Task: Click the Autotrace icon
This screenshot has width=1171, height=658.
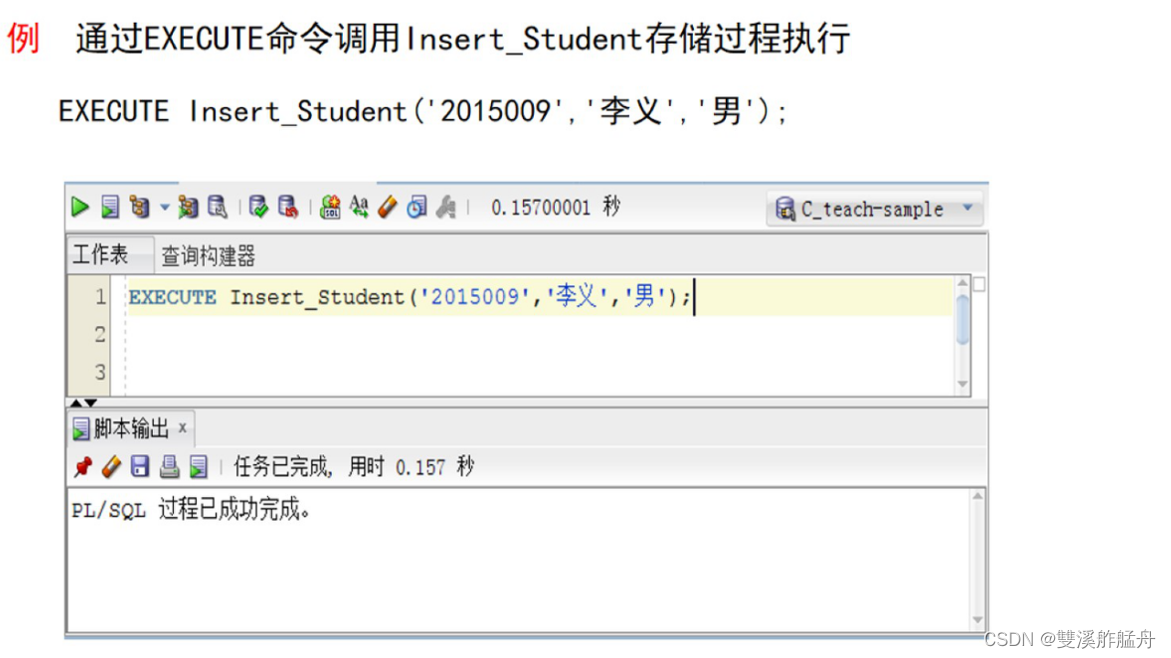Action: pyautogui.click(x=187, y=207)
